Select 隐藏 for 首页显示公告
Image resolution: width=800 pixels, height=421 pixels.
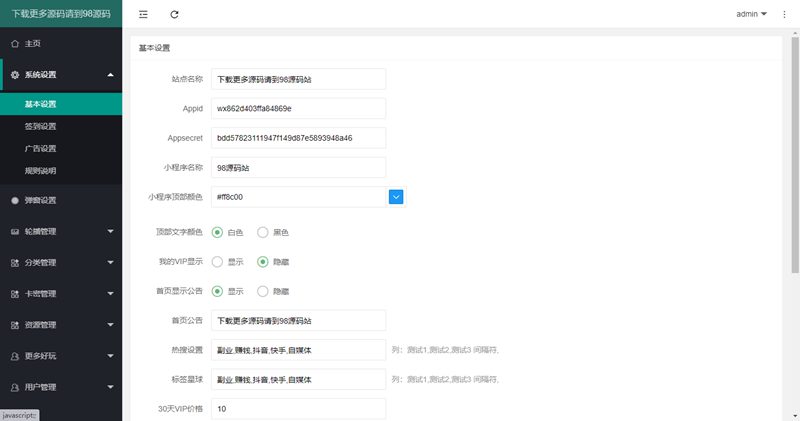coord(263,292)
